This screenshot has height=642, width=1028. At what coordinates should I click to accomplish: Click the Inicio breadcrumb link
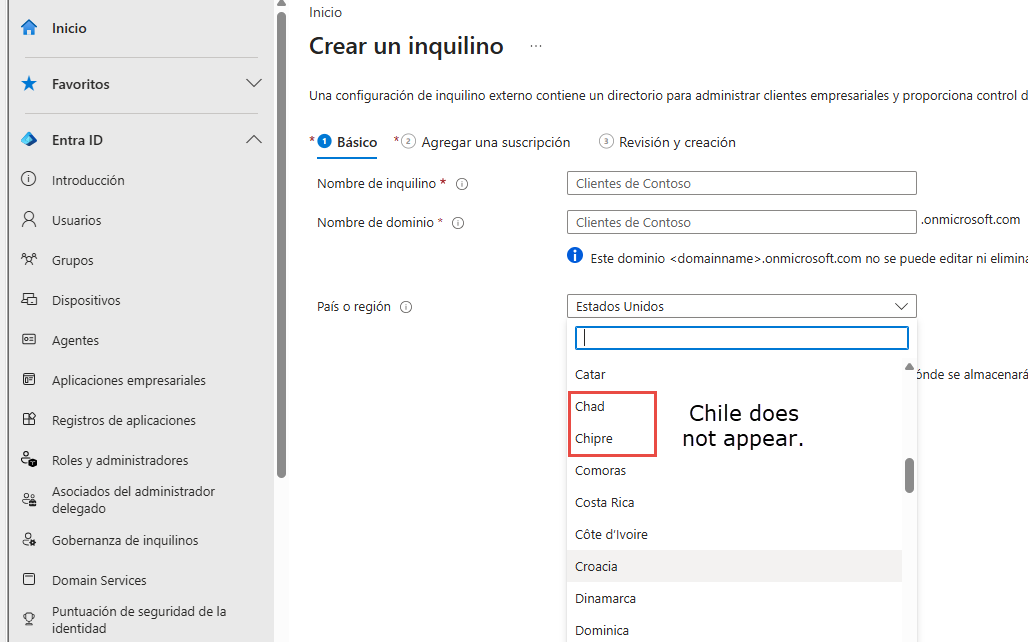point(325,12)
